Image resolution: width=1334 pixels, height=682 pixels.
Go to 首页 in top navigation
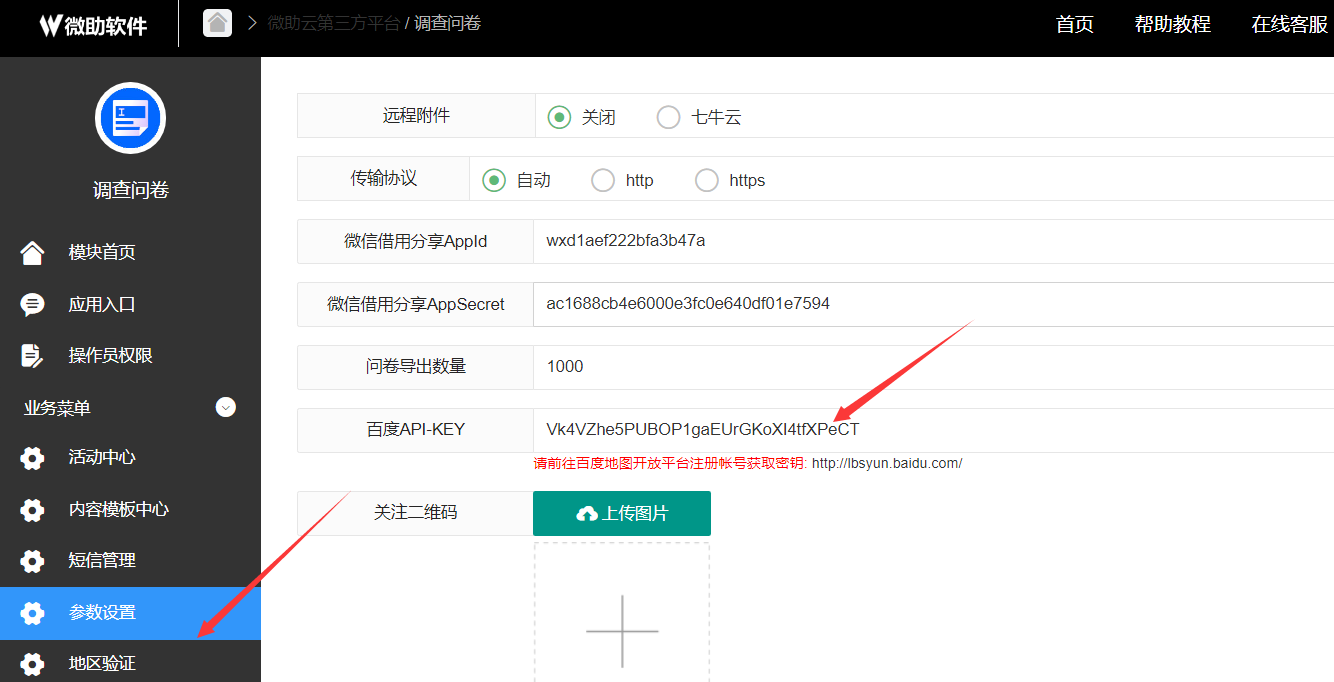coord(1075,25)
